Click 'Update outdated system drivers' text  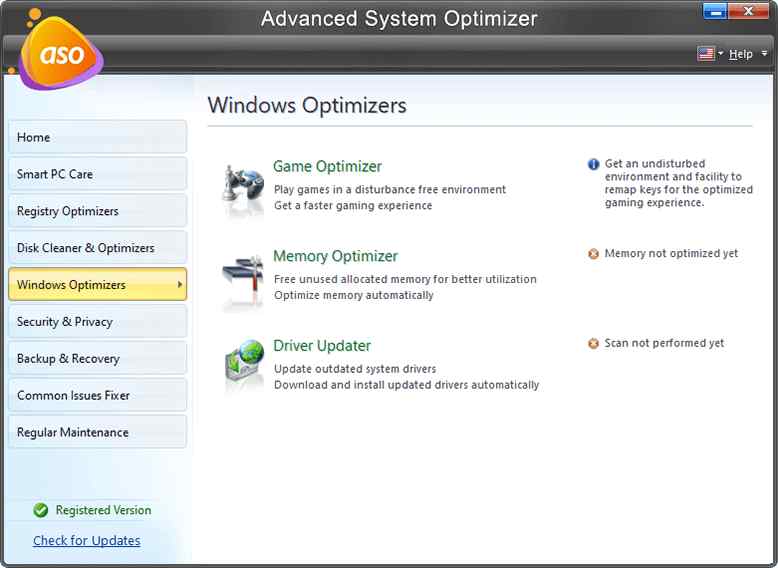tap(355, 369)
